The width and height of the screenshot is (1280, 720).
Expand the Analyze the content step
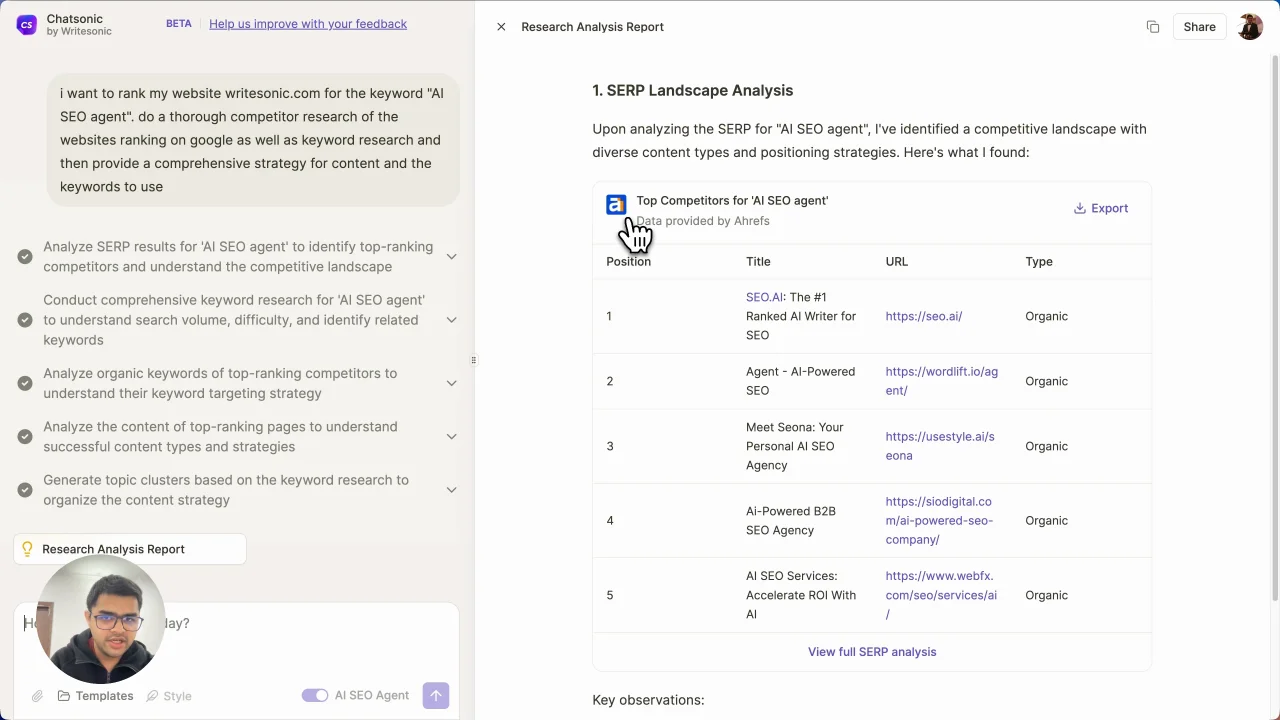(451, 437)
